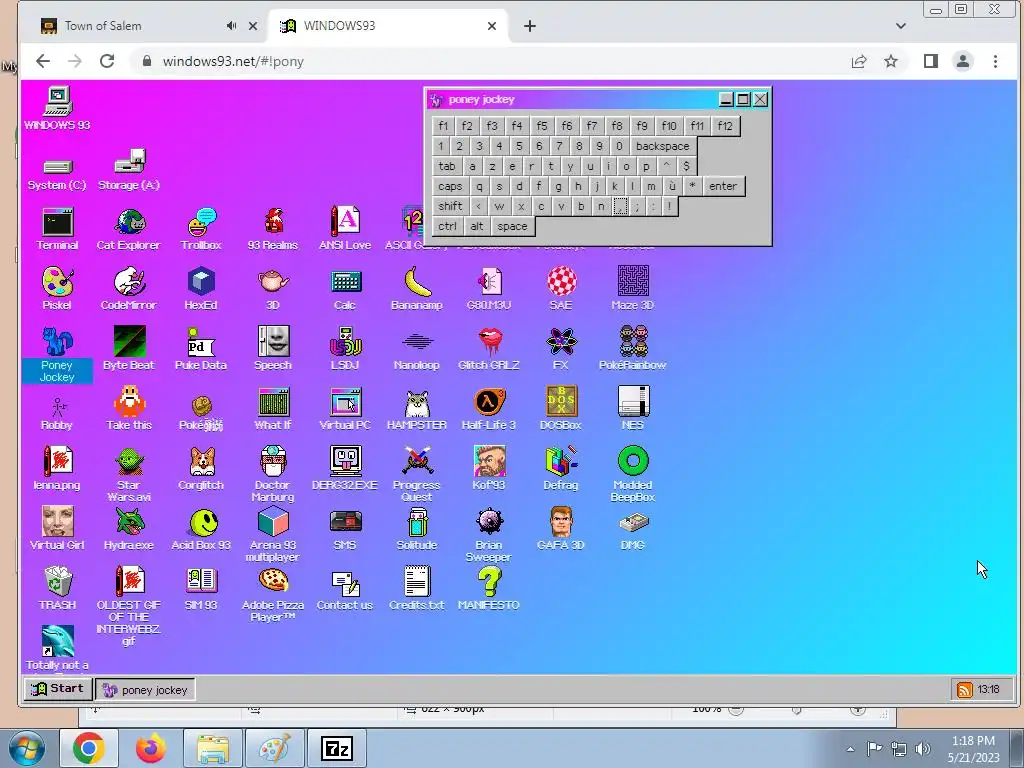Viewport: 1024px width, 768px height.
Task: Launch Nanoloop icon
Action: pyautogui.click(x=417, y=349)
